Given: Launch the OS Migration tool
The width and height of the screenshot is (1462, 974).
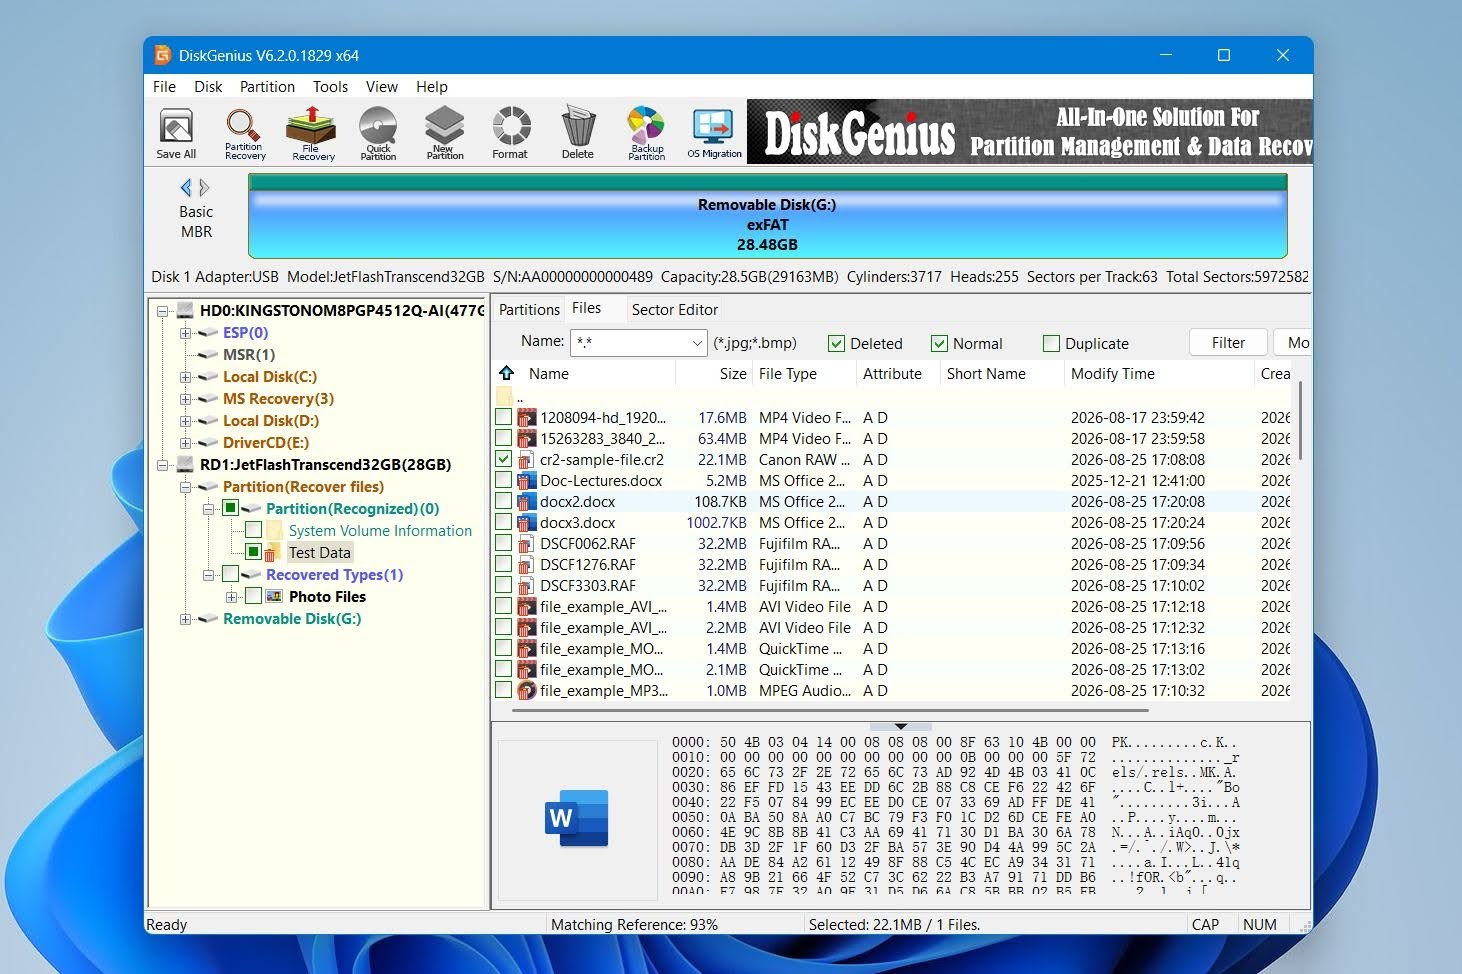Looking at the screenshot, I should tap(714, 133).
